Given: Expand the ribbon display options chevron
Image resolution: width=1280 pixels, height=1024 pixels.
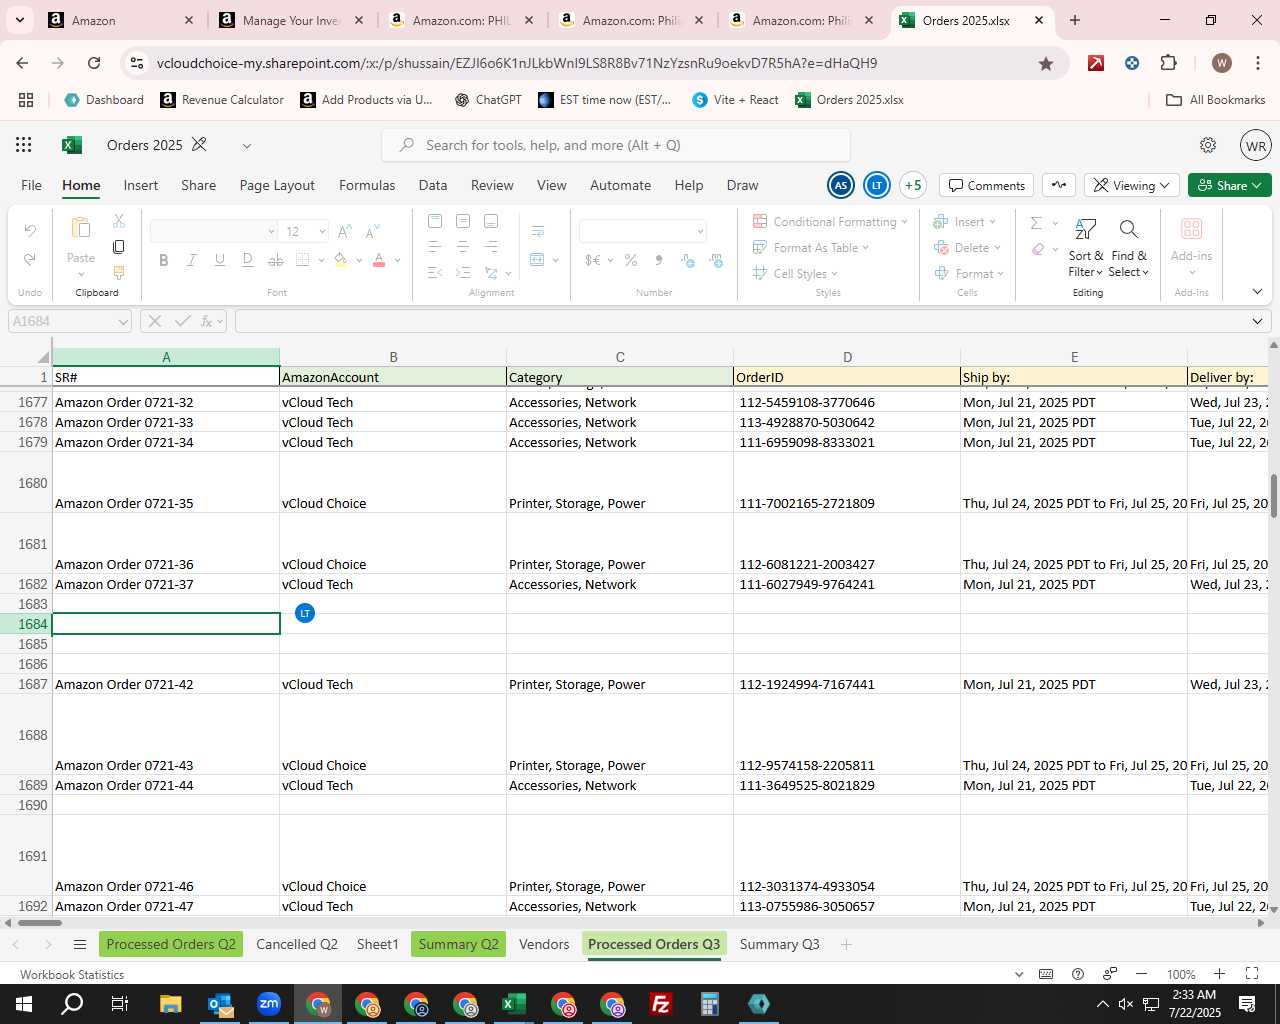Looking at the screenshot, I should tap(1257, 292).
